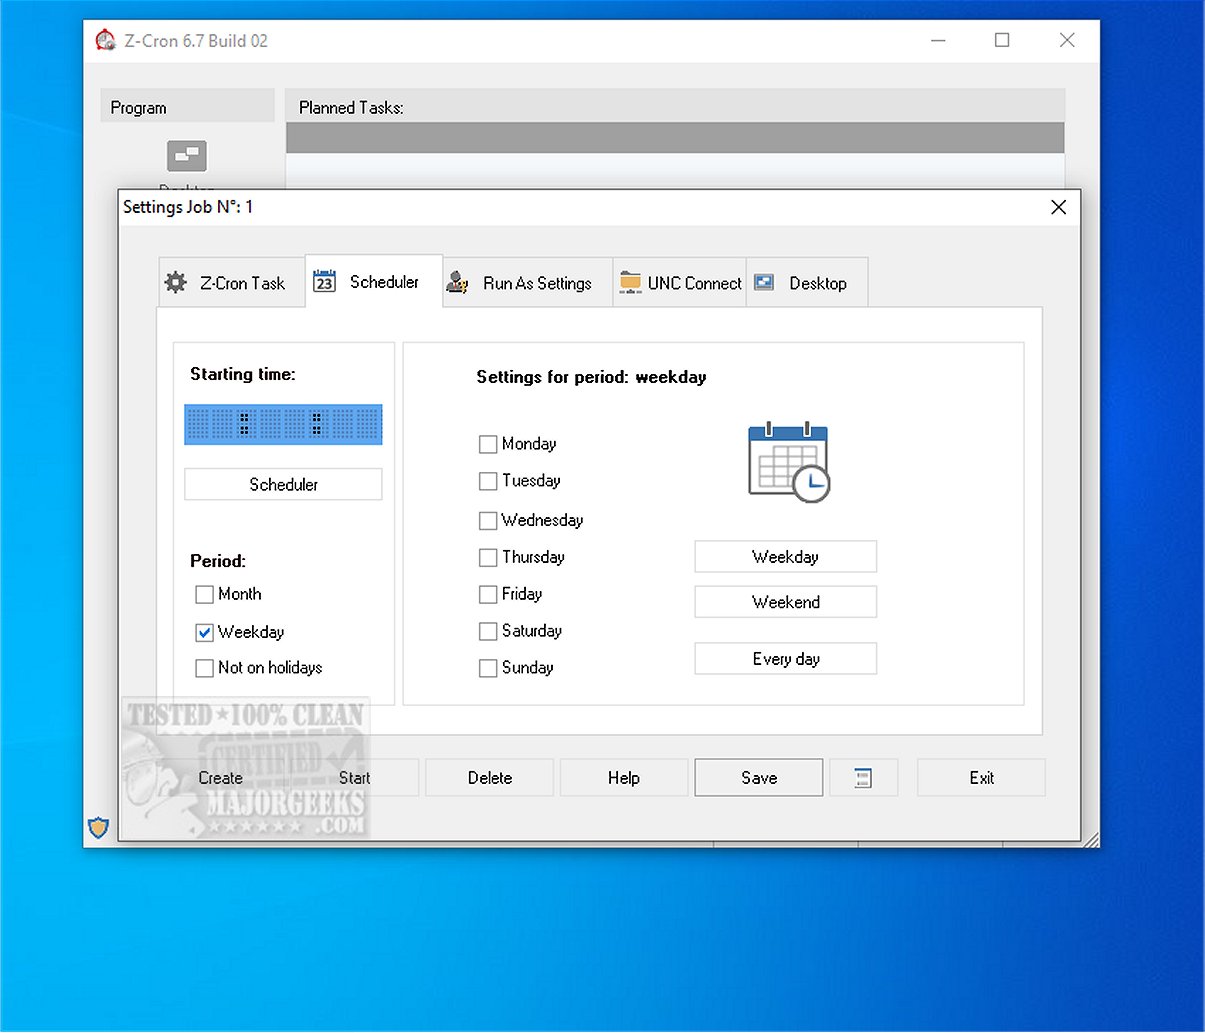Viewport: 1205px width, 1033px height.
Task: Click the shield icon at bottom left
Action: pyautogui.click(x=98, y=827)
